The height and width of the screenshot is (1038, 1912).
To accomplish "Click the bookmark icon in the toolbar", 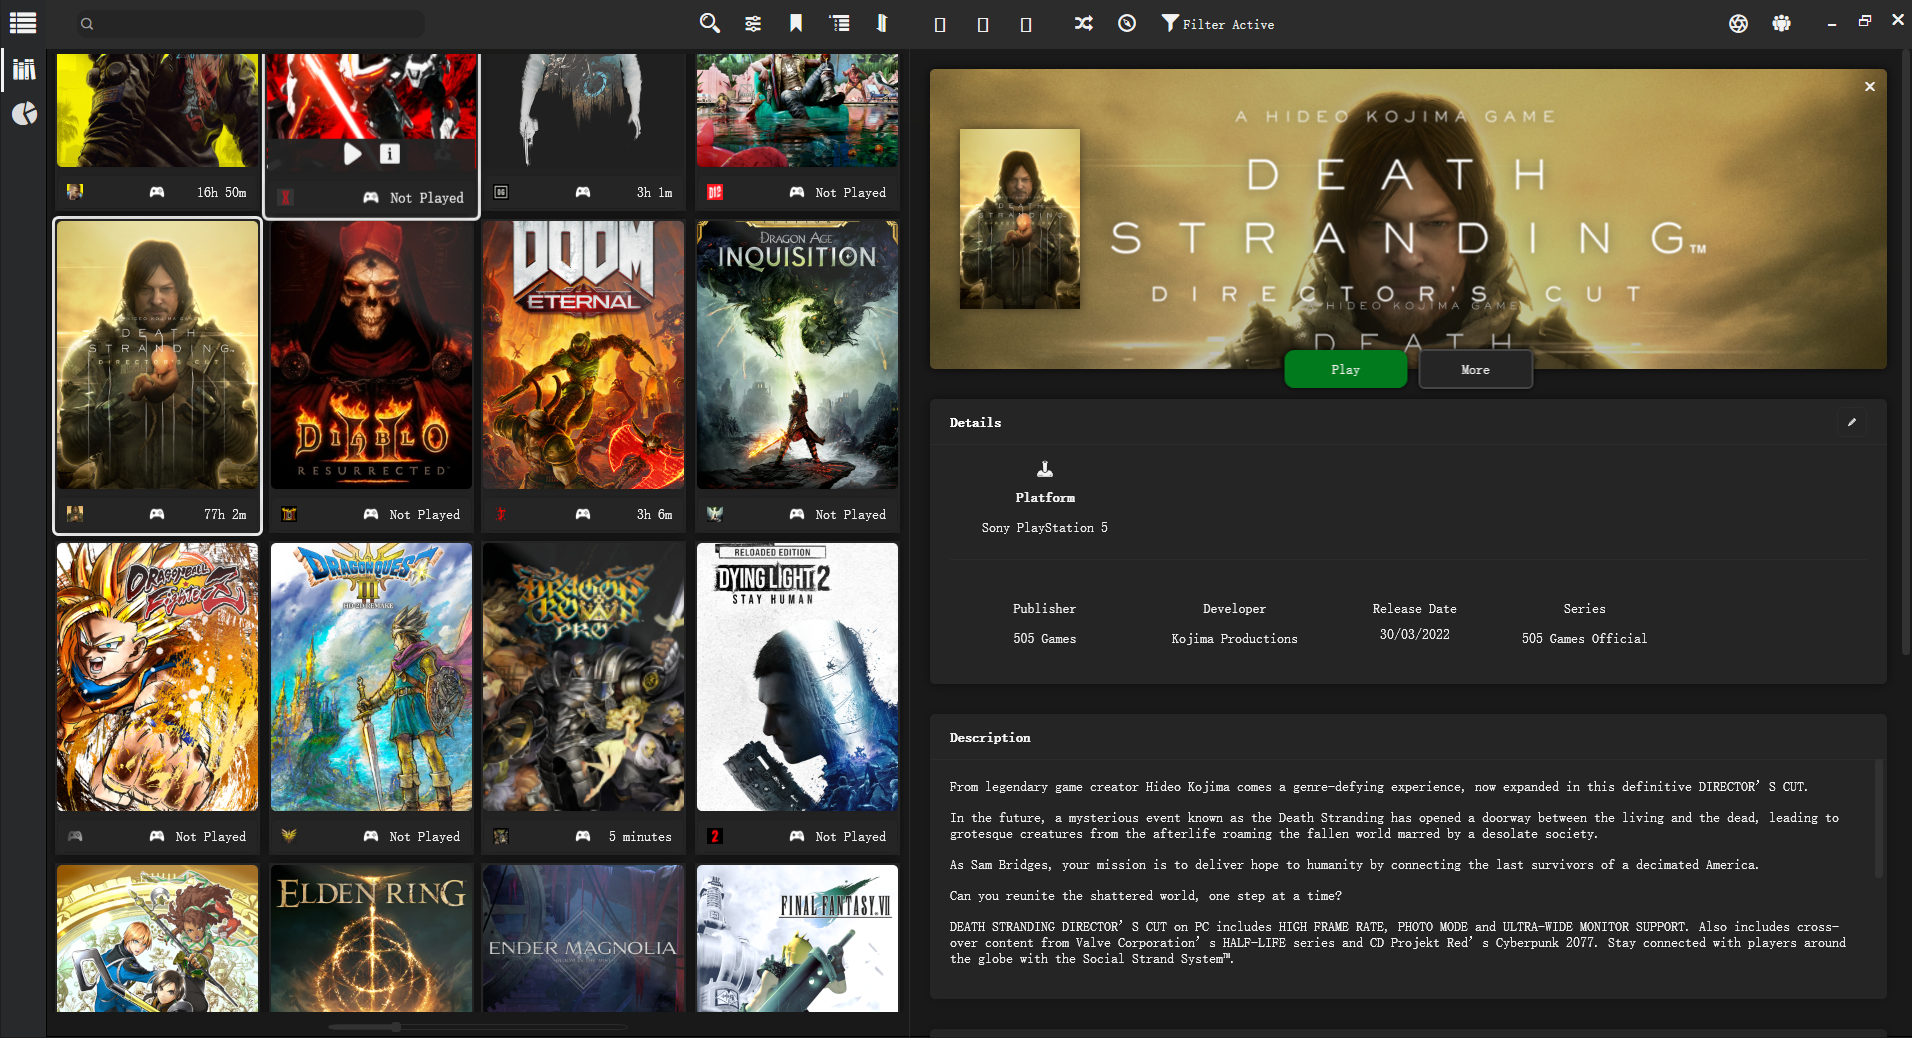I will point(796,23).
